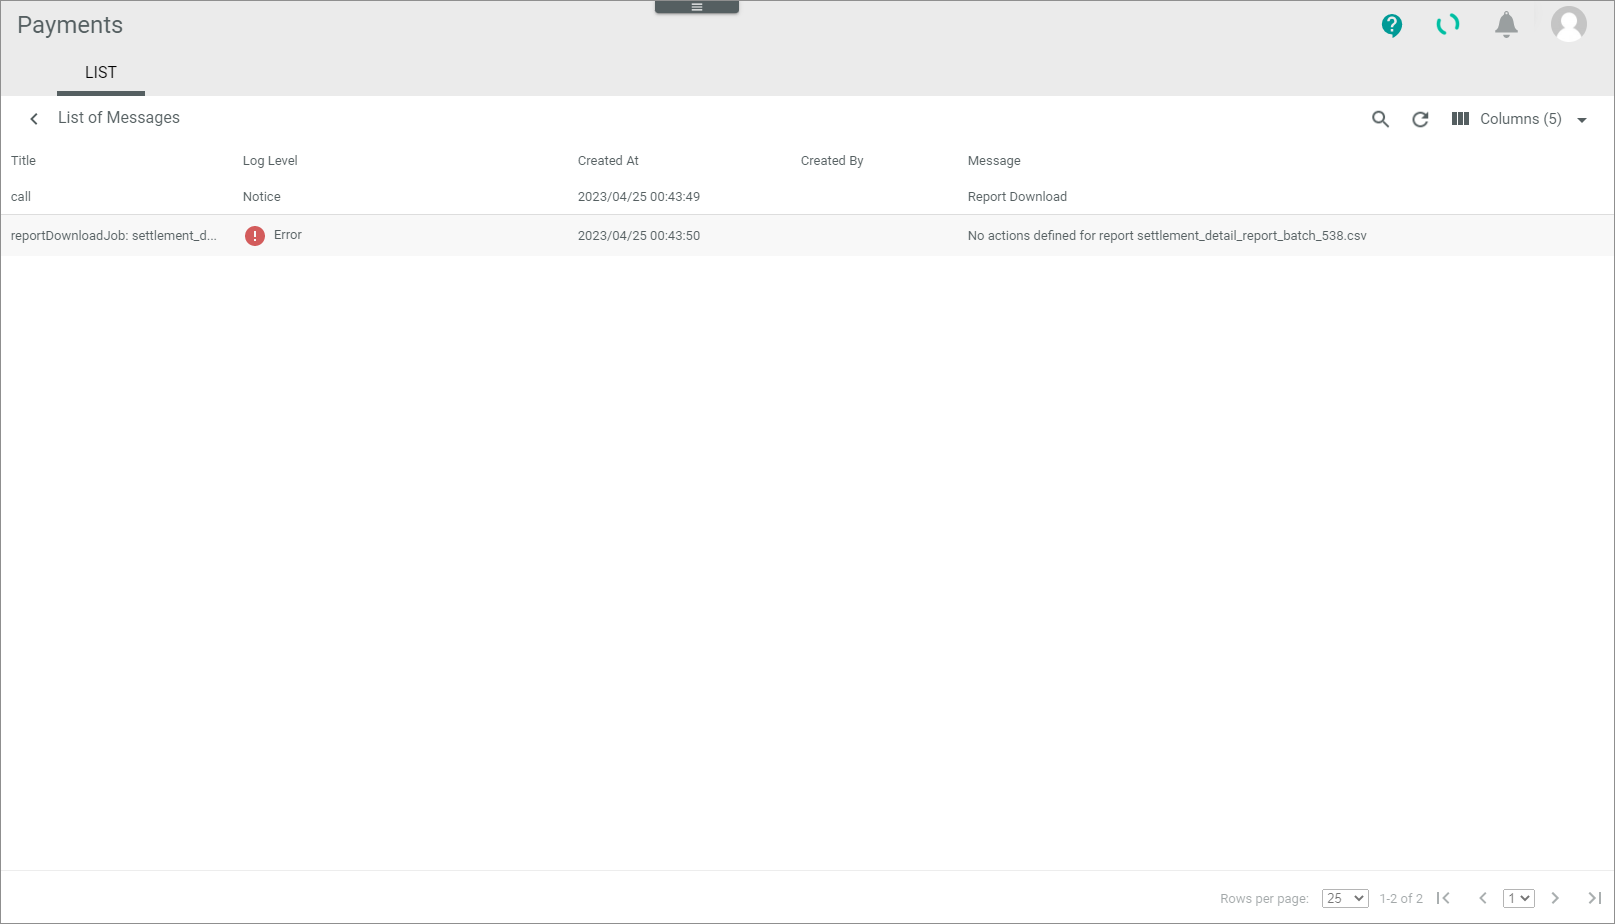Open the help question mark icon
Screen dimensions: 1615x924
[1391, 25]
